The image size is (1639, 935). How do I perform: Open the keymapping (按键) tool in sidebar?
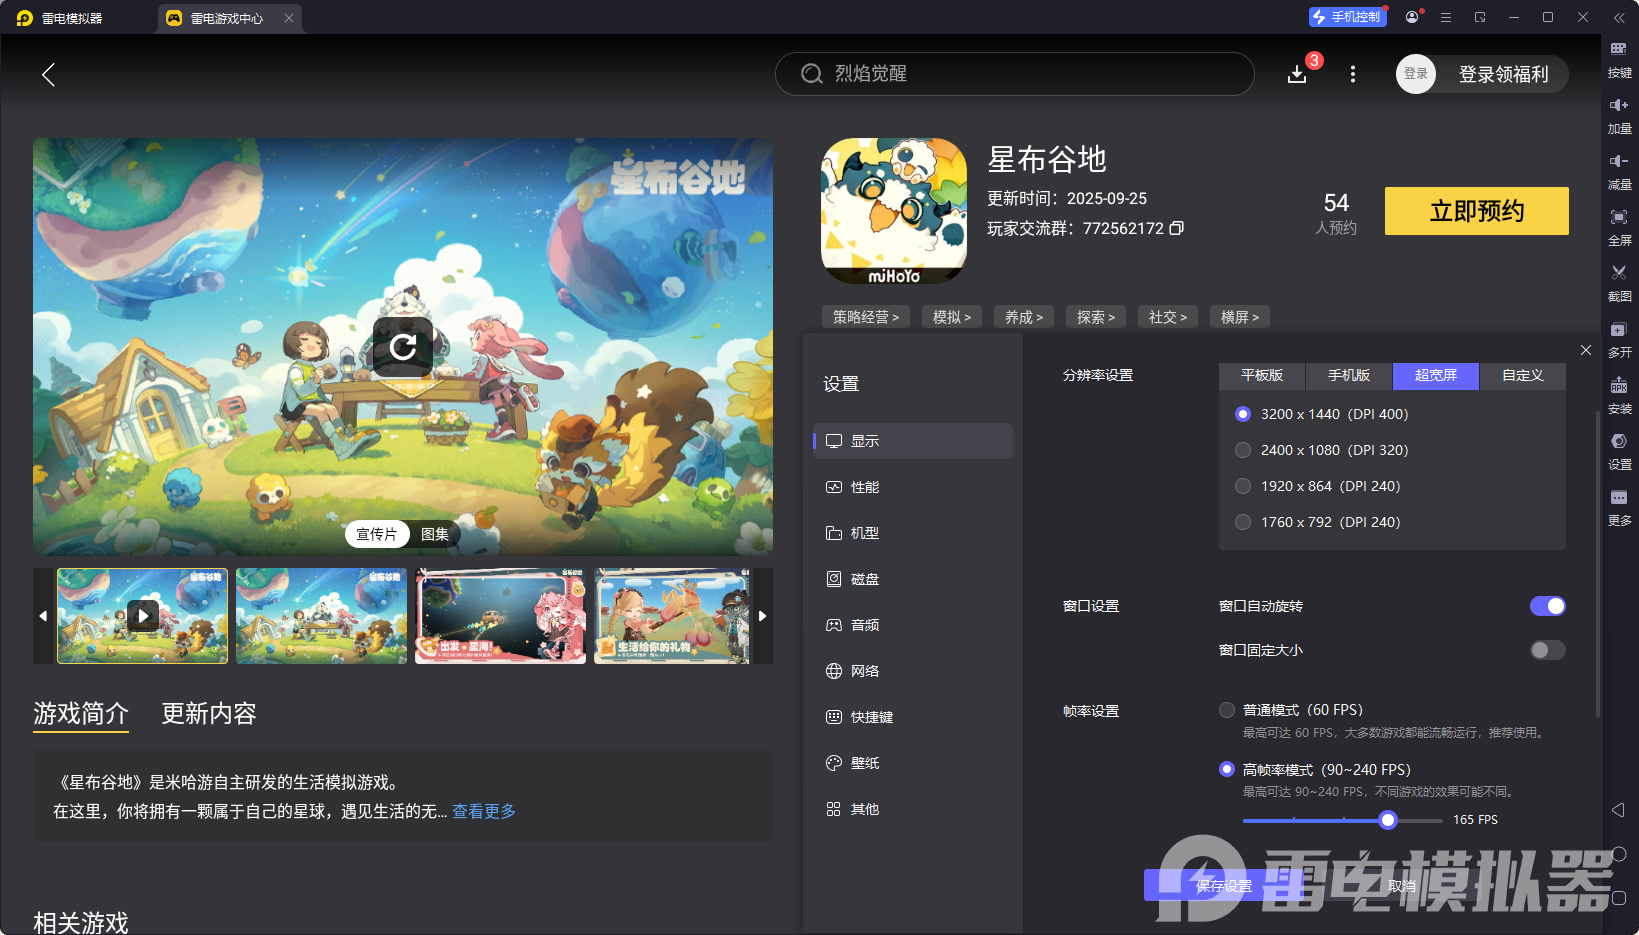pyautogui.click(x=1620, y=58)
